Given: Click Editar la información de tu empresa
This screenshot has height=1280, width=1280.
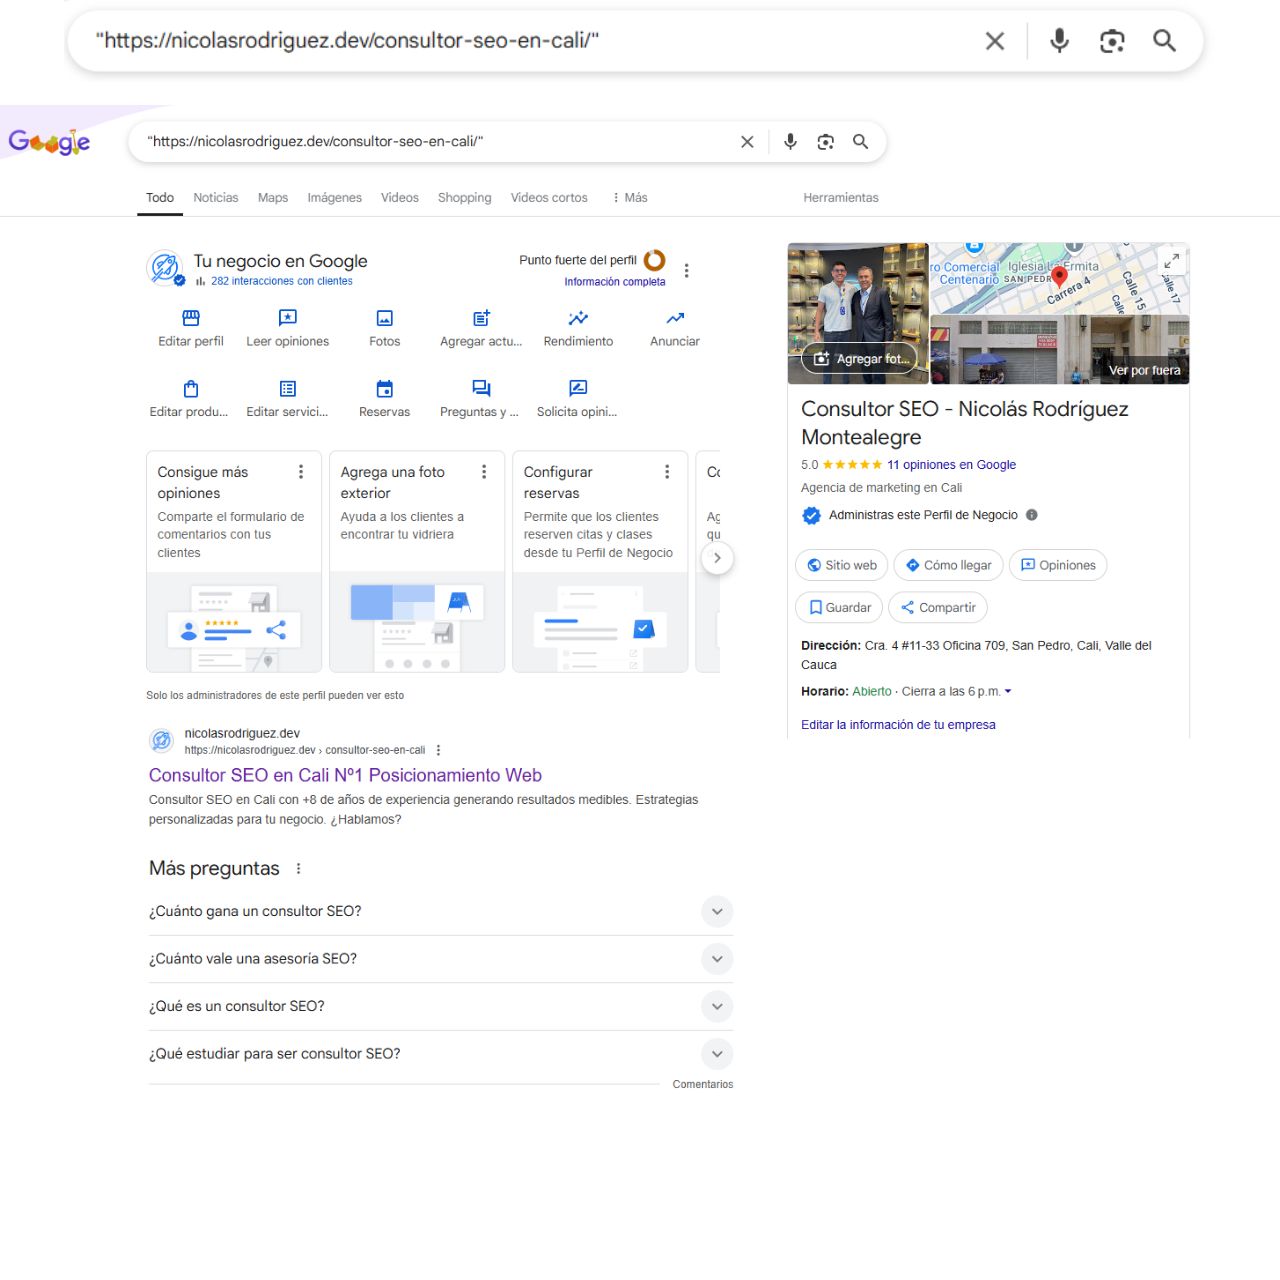Looking at the screenshot, I should click(898, 725).
